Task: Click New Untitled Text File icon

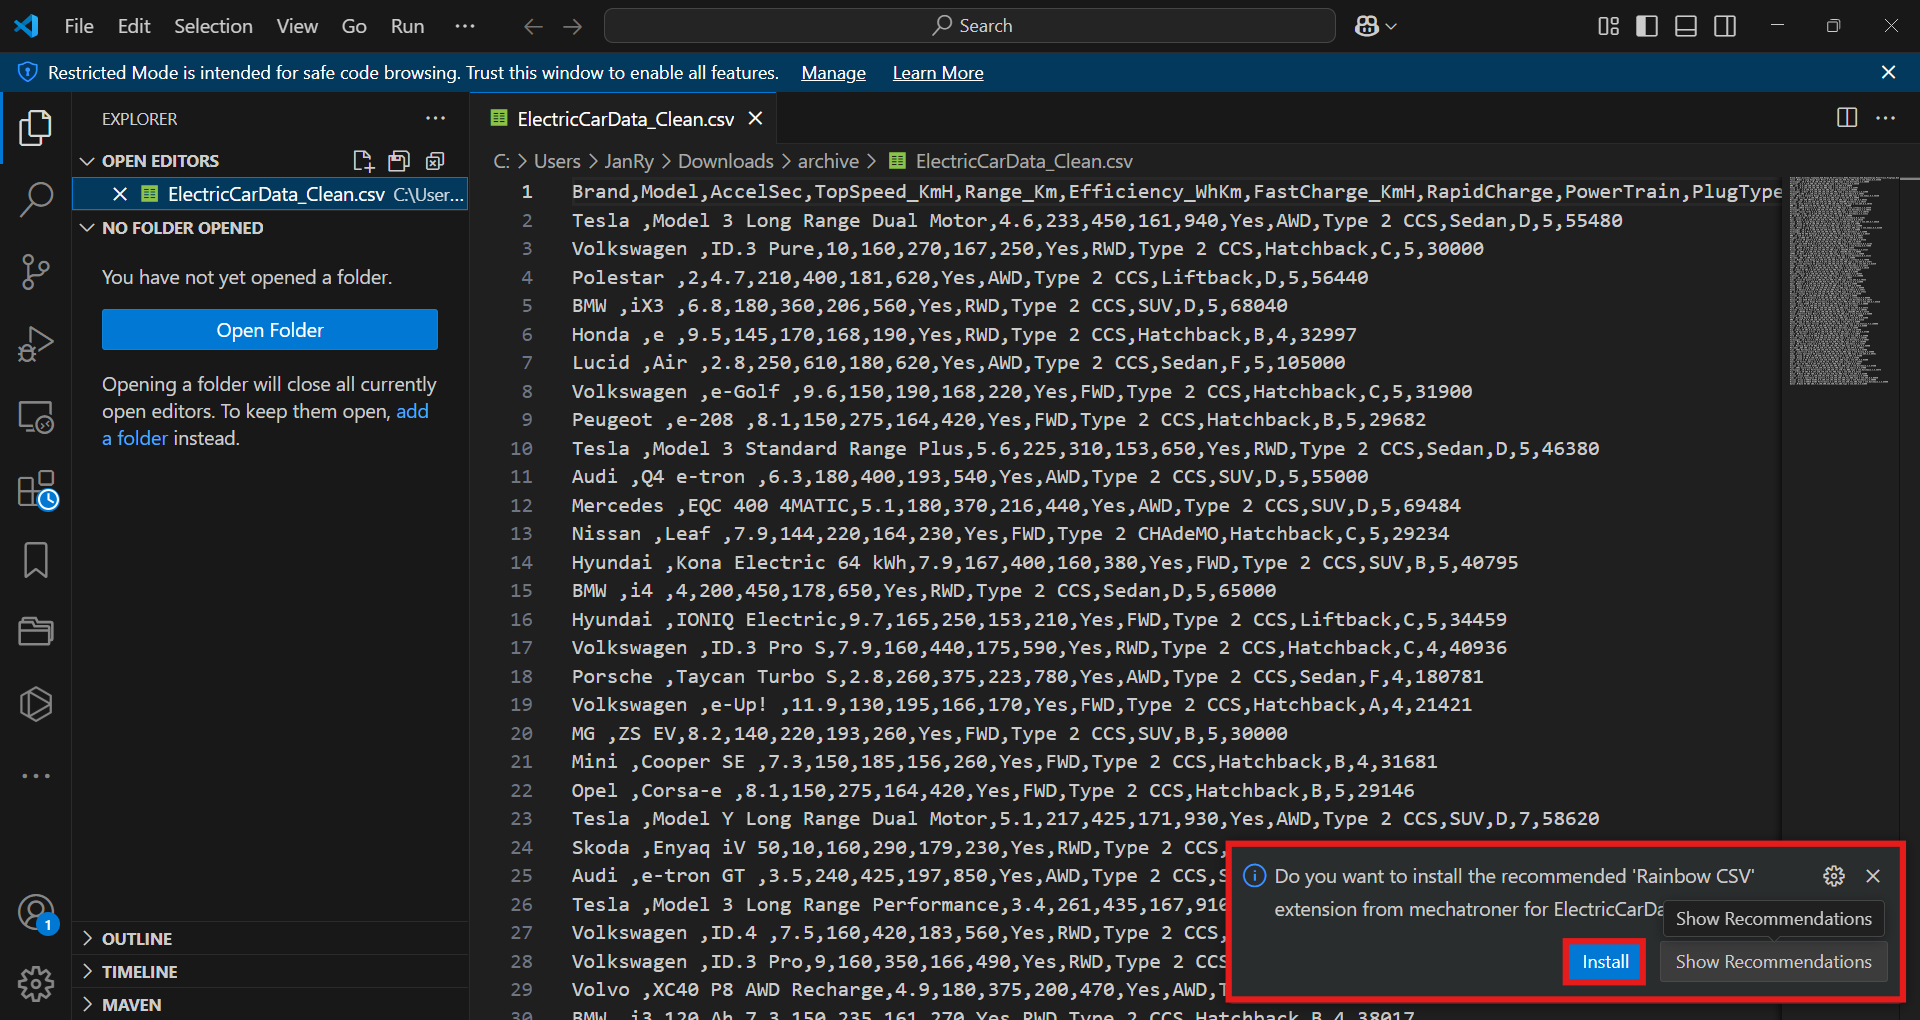Action: (x=363, y=161)
